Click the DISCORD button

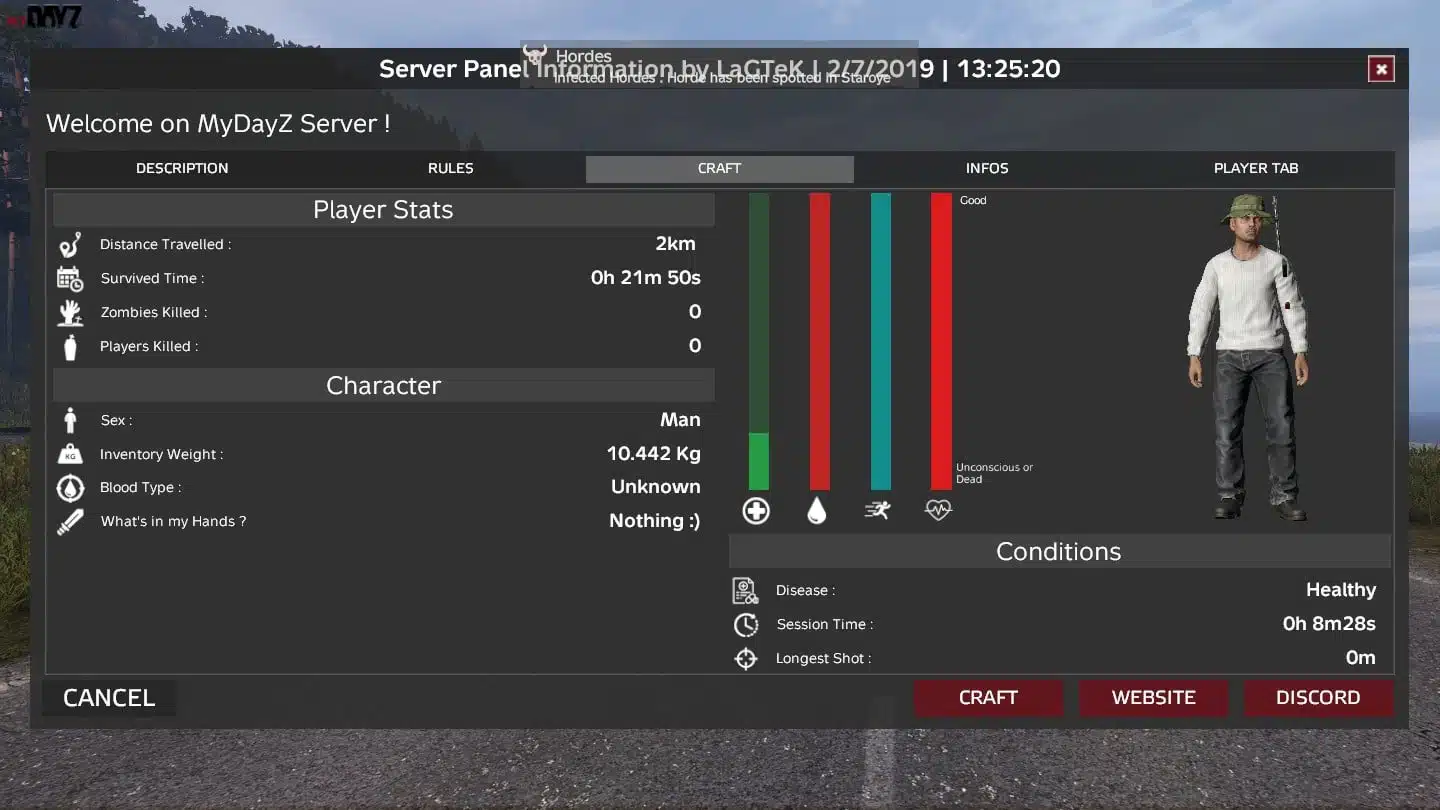[1318, 698]
